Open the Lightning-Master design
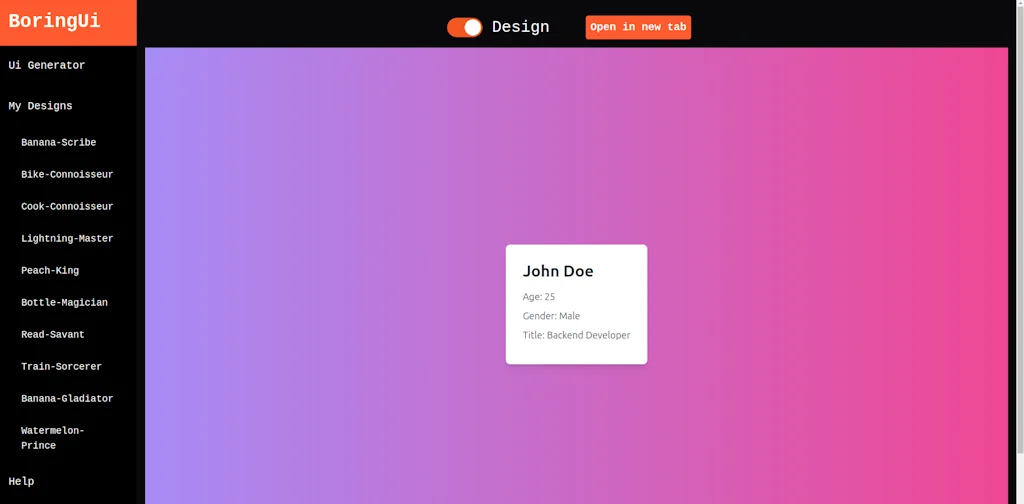Viewport: 1024px width, 504px height. point(67,239)
